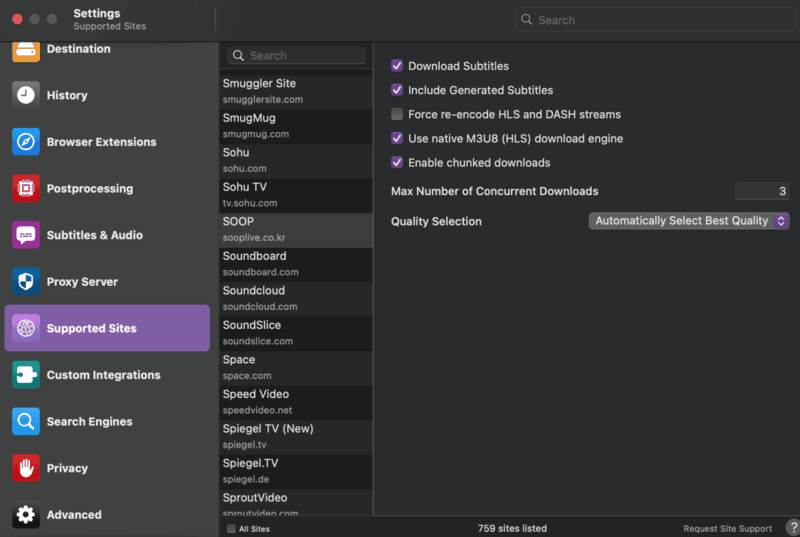The width and height of the screenshot is (800, 537).
Task: Go to Browser Extensions settings
Action: 102,142
